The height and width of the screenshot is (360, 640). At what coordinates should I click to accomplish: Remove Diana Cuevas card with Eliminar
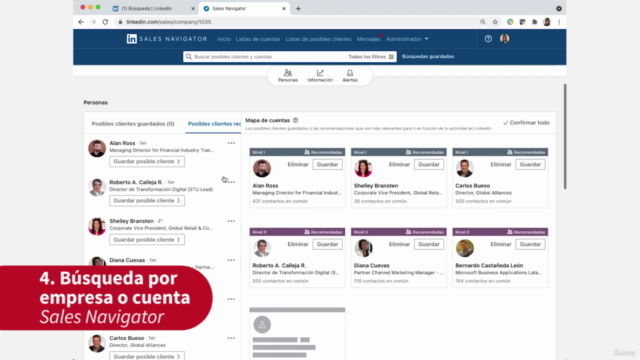[x=399, y=244]
